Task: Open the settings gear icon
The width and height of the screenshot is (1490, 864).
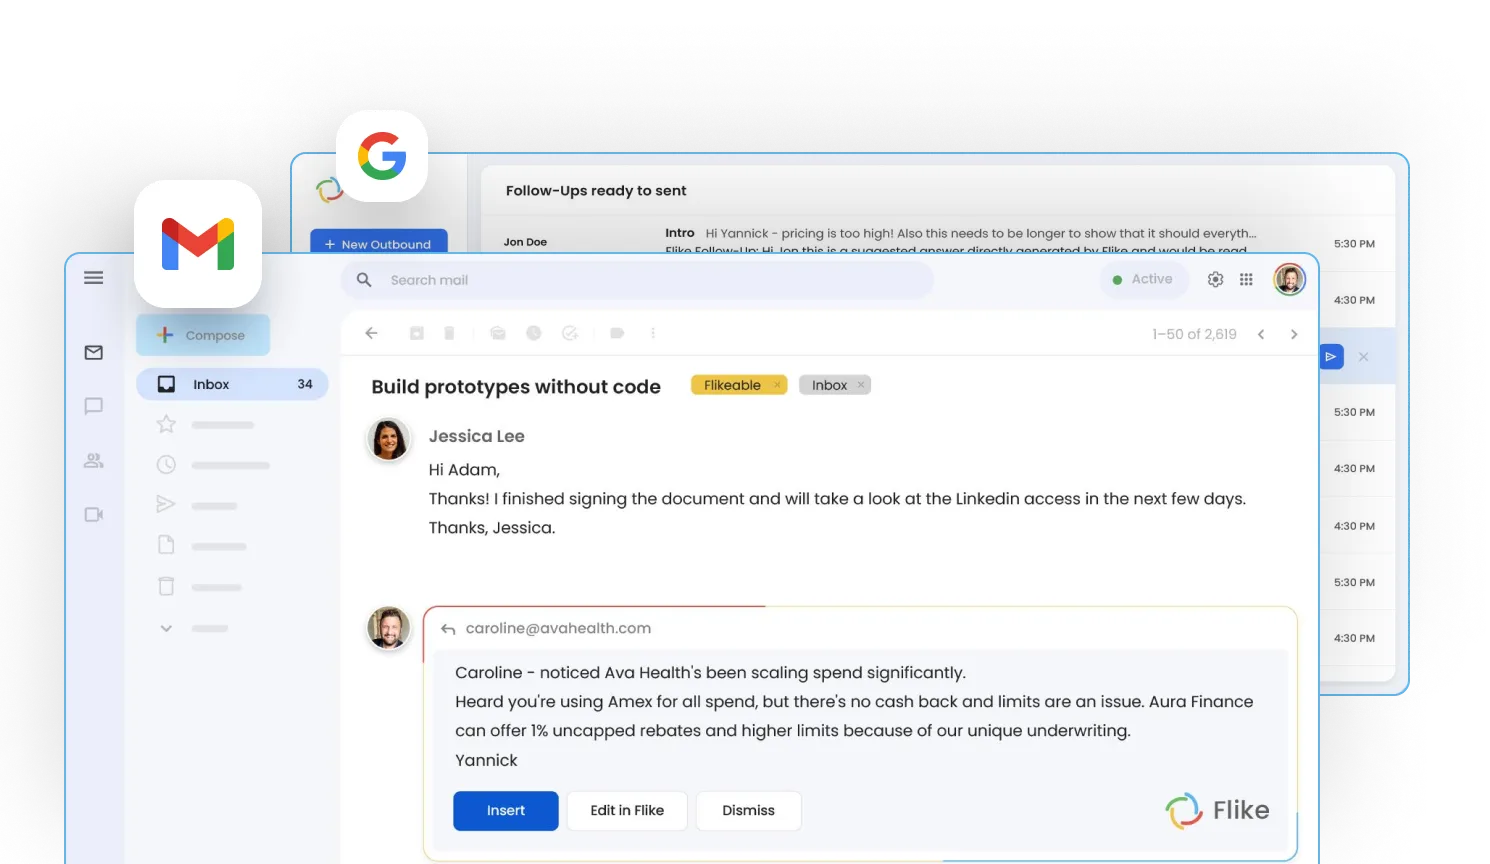Action: [1215, 280]
